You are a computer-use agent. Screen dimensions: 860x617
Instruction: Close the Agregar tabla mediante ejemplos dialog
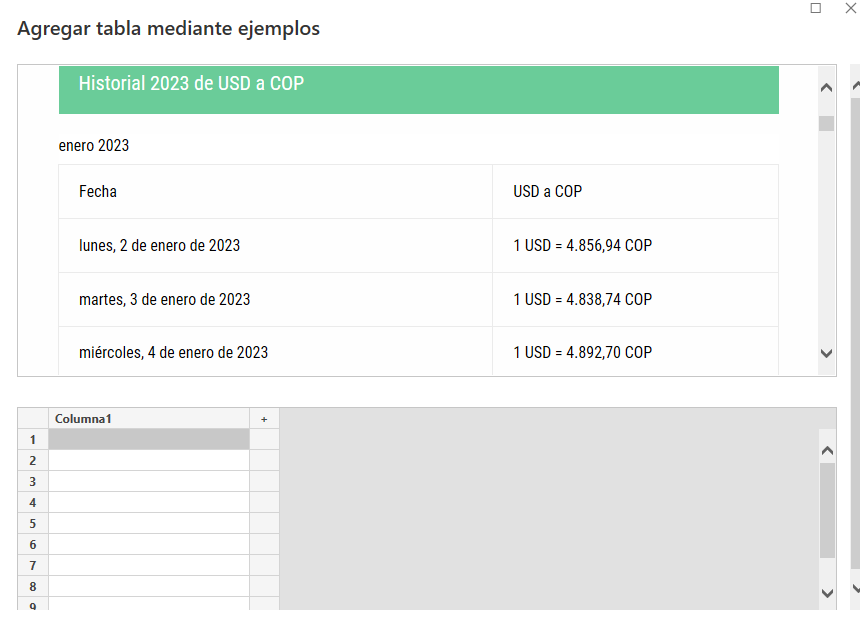[x=850, y=8]
